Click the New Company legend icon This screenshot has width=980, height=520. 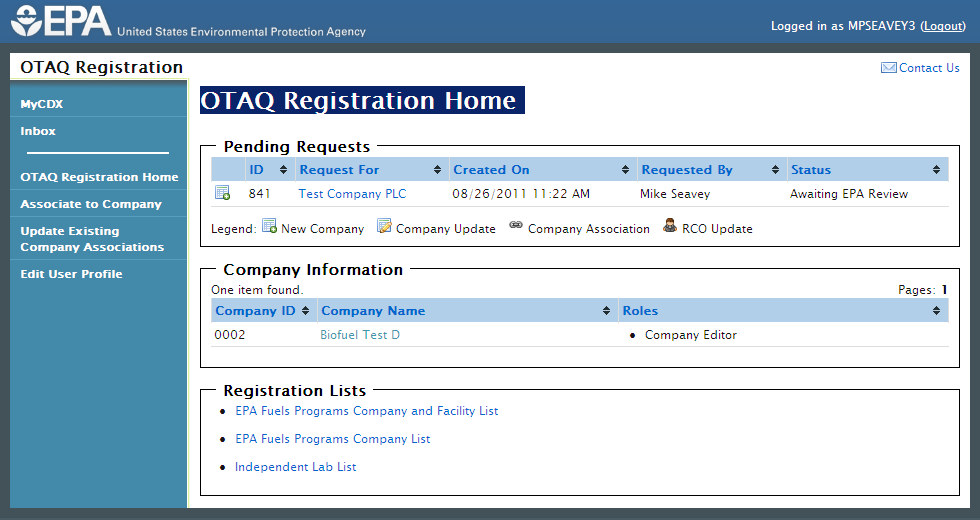click(269, 226)
